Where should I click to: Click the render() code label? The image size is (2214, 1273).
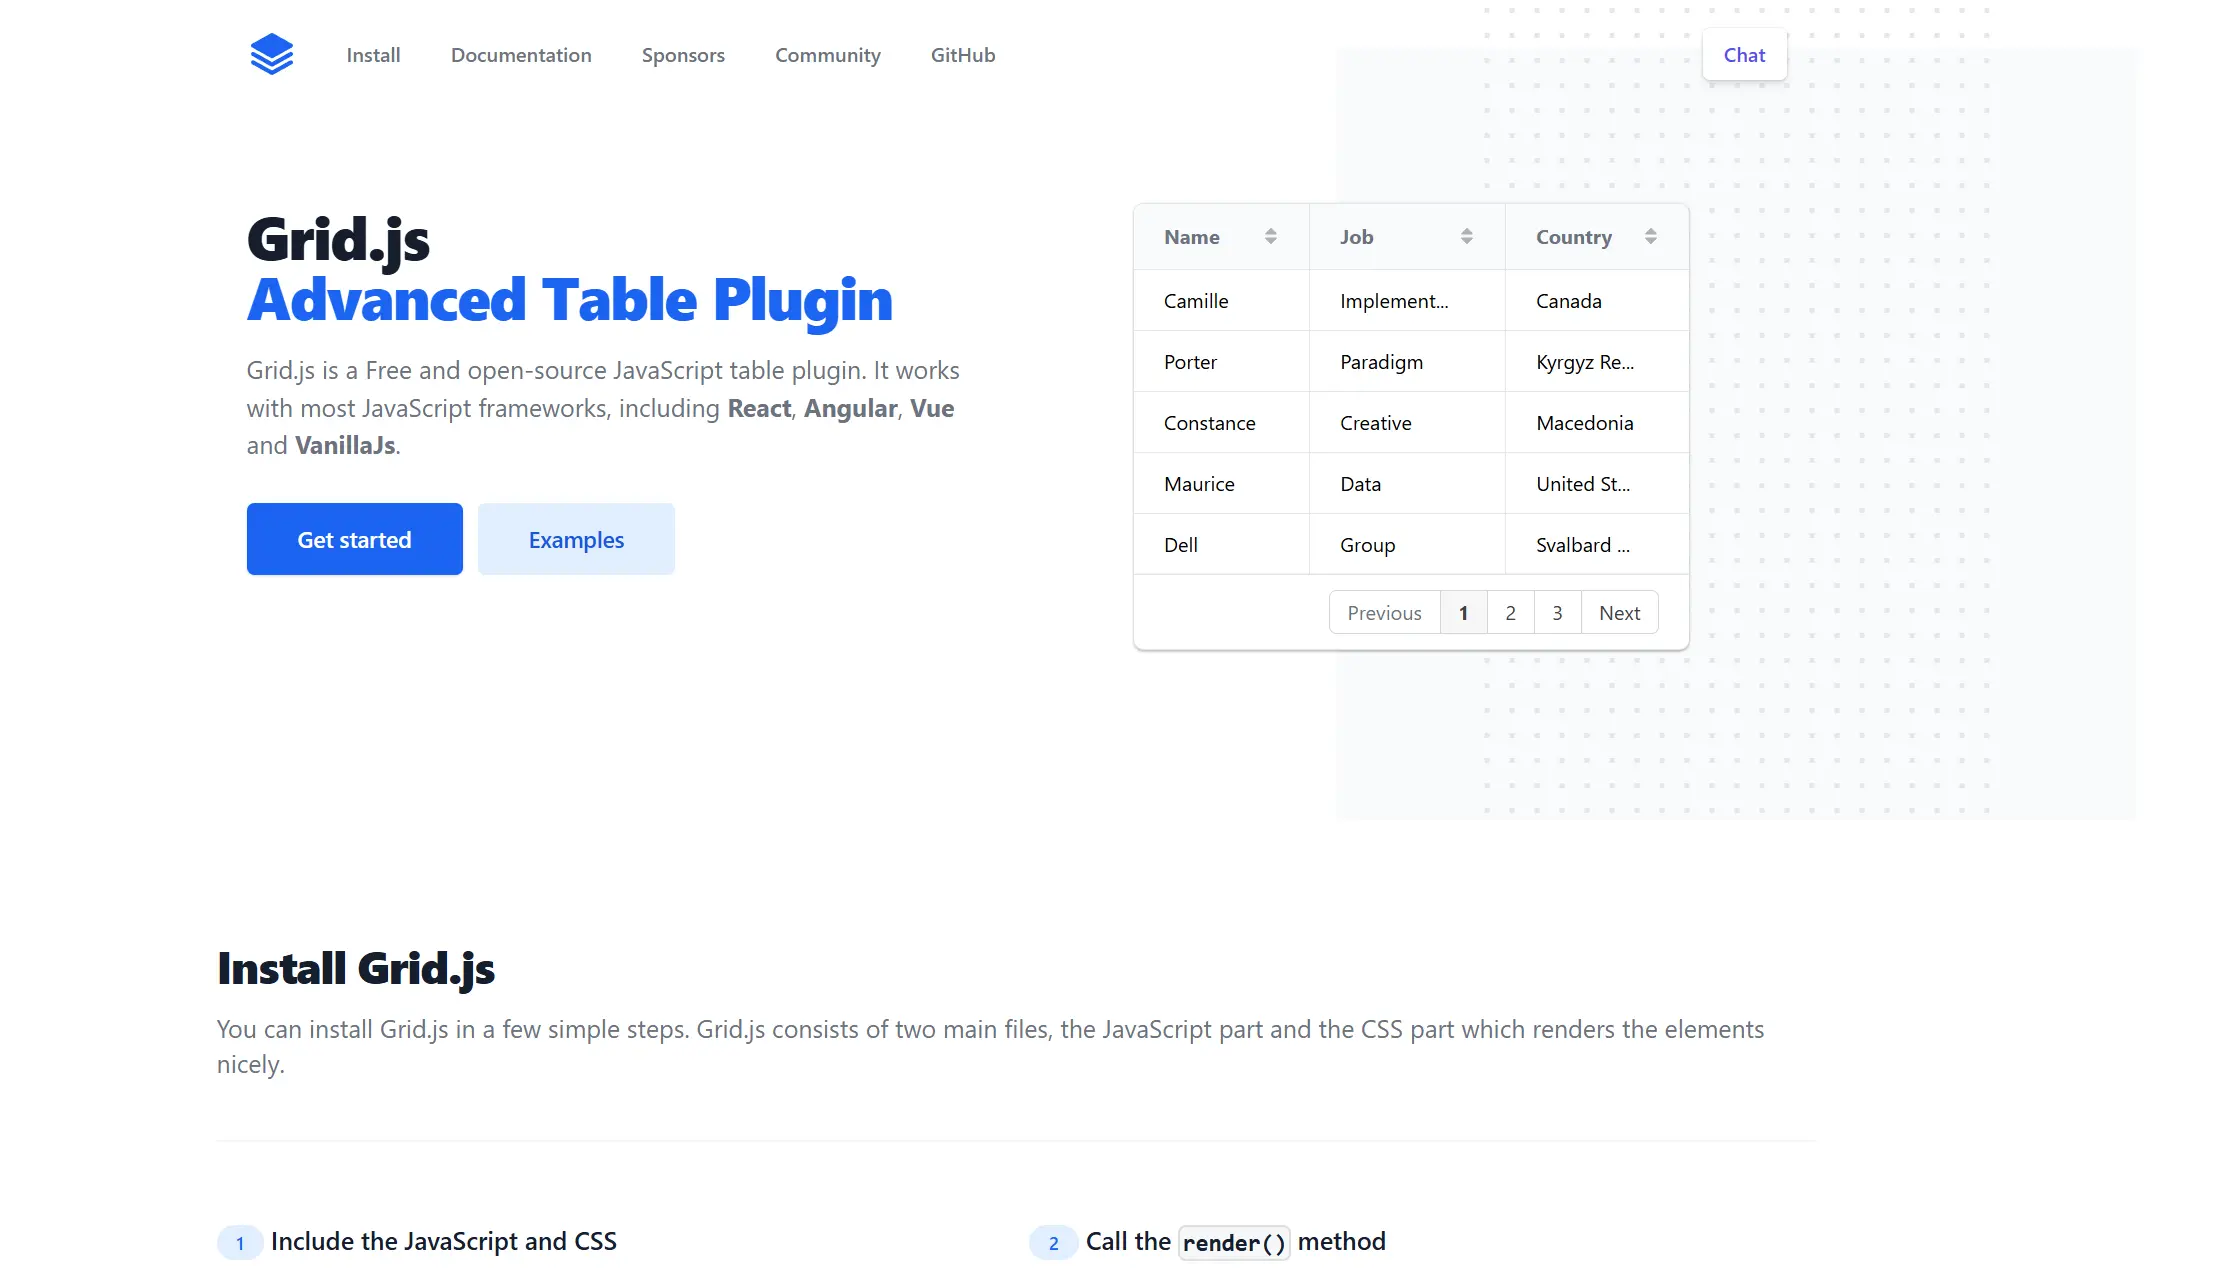coord(1234,1242)
